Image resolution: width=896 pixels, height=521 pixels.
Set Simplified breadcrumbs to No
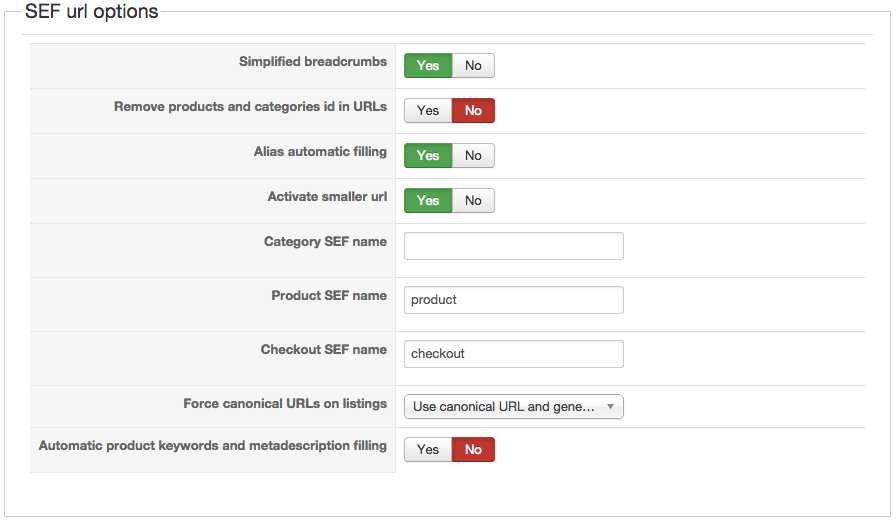tap(473, 66)
